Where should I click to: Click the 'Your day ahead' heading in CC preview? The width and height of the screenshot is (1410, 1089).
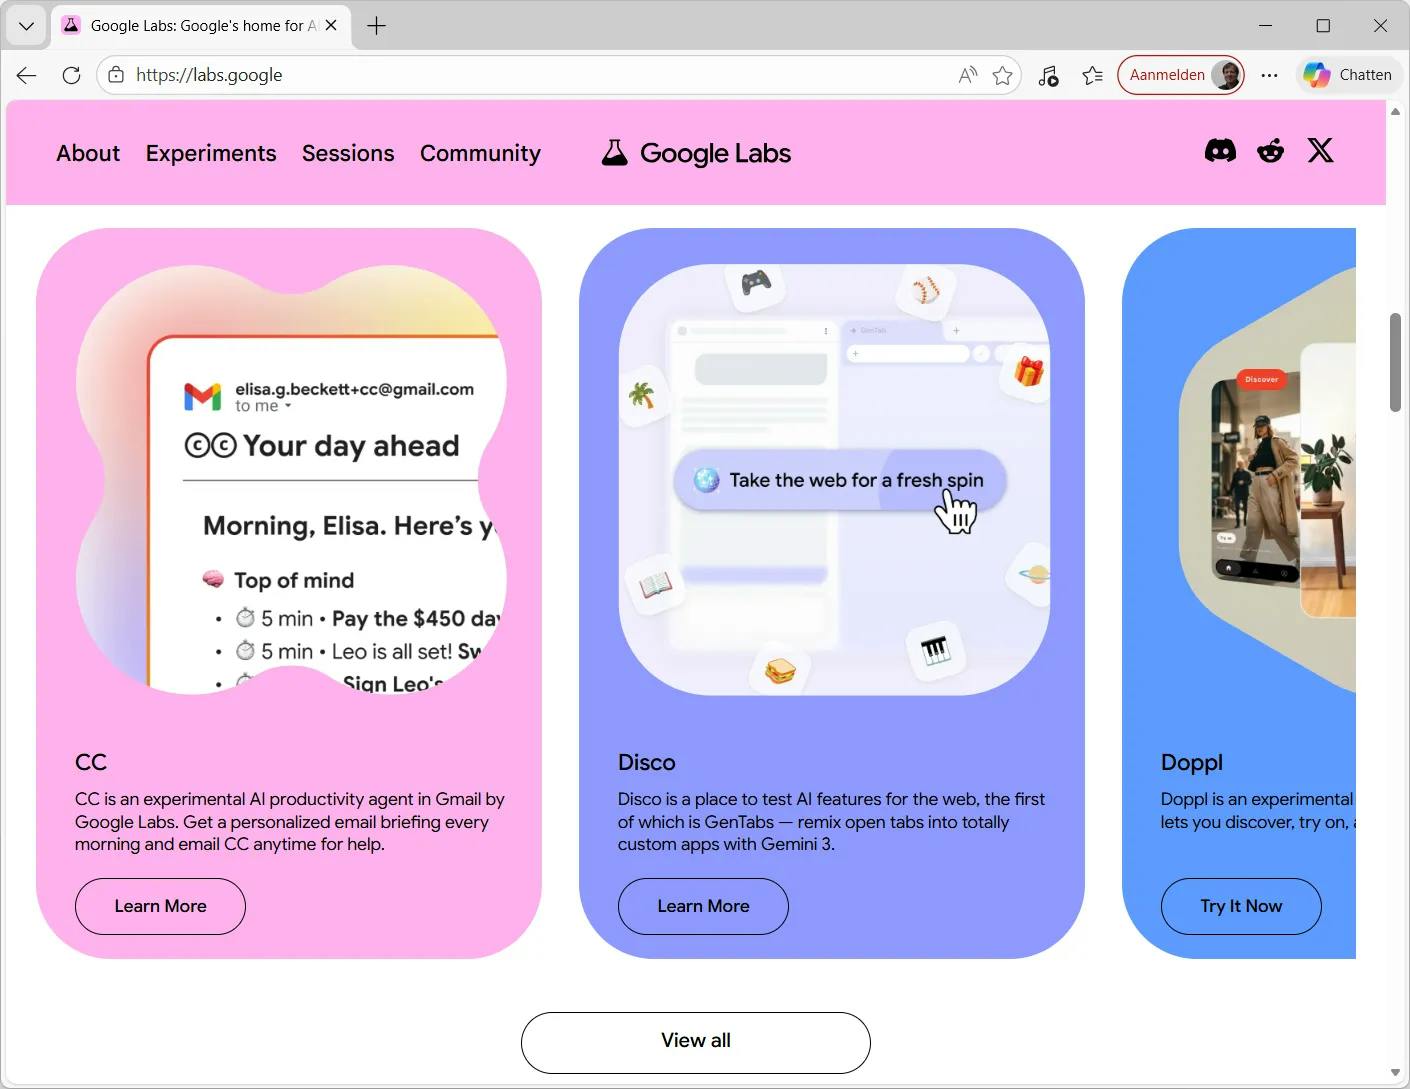pos(322,446)
